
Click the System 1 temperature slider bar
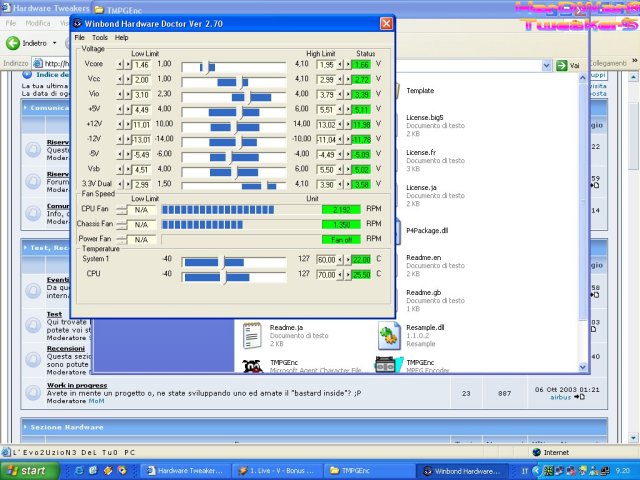[x=233, y=262]
